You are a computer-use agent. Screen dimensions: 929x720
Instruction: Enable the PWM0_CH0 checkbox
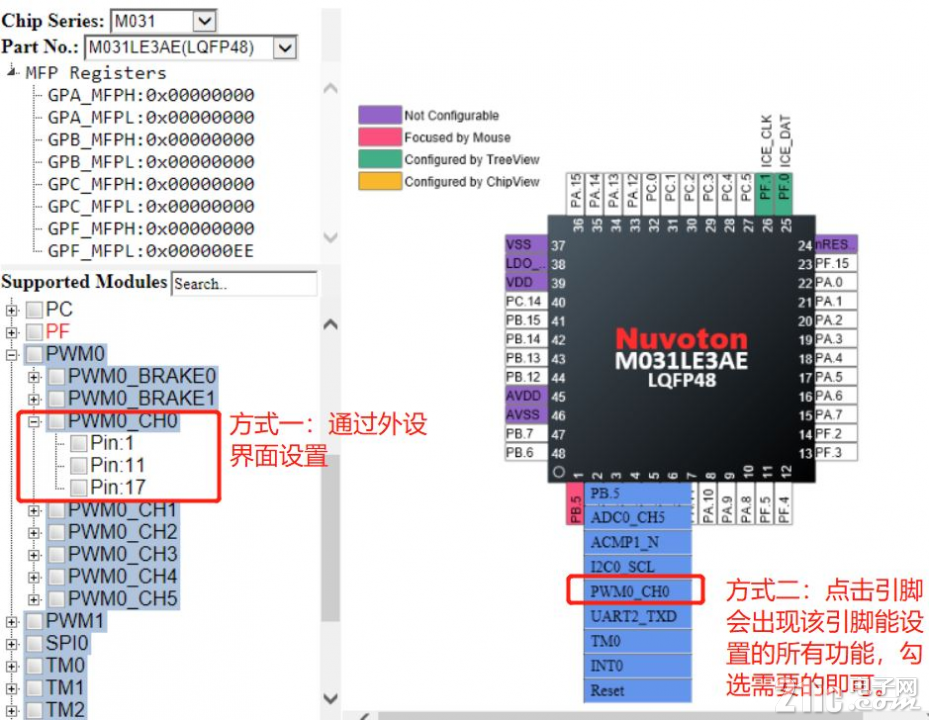click(57, 421)
